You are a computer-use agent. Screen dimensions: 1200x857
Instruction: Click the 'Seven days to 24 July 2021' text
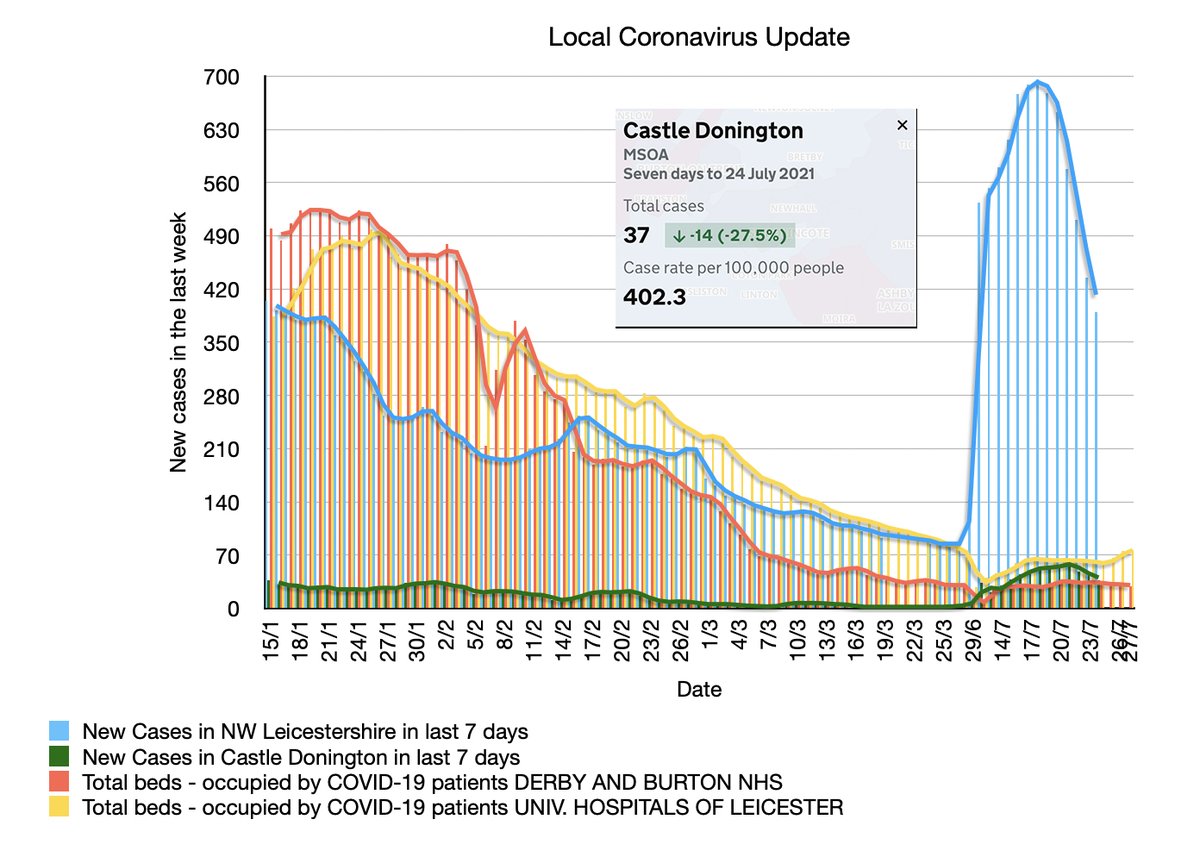point(719,173)
